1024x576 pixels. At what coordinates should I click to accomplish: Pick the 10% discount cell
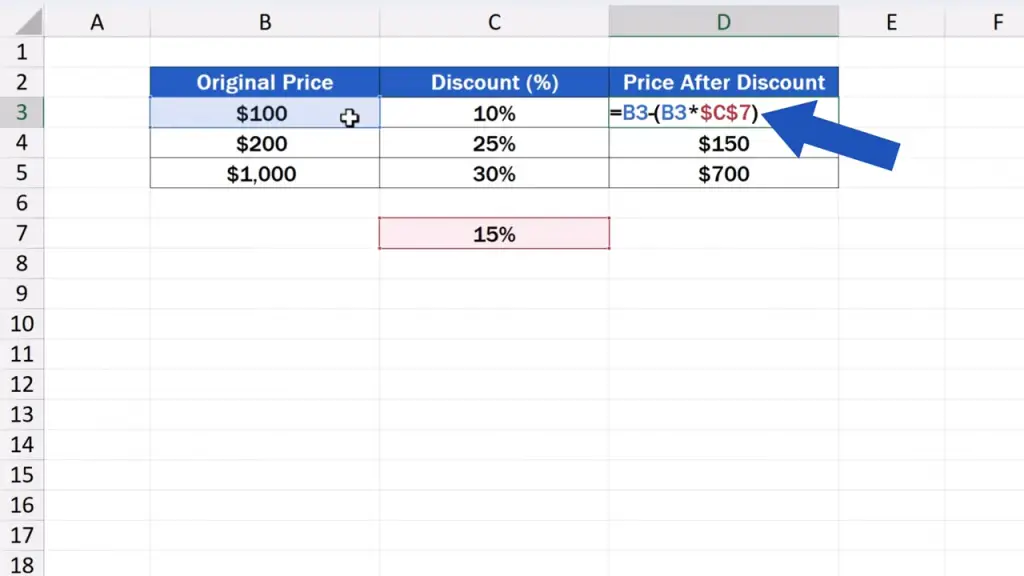pos(494,114)
